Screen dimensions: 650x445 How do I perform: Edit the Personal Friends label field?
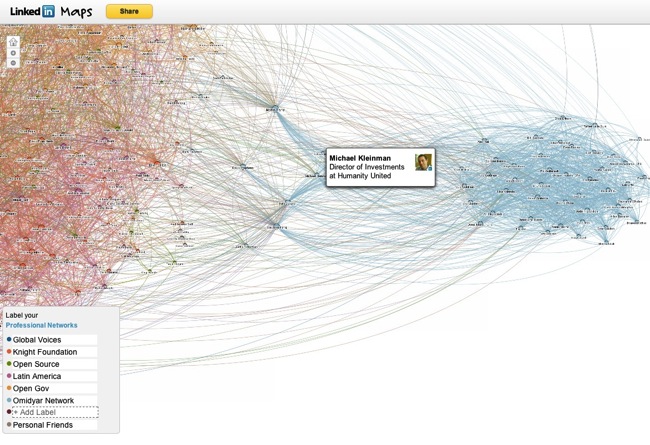tap(54, 425)
